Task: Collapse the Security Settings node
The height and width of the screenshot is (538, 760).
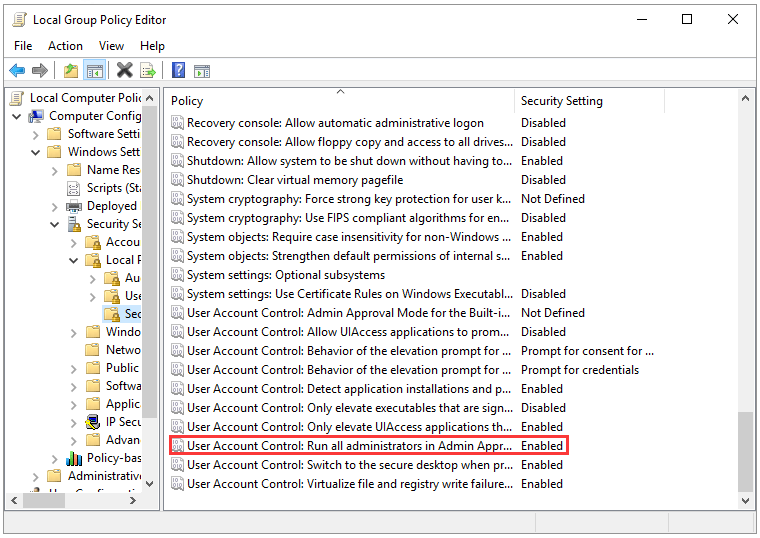Action: [x=54, y=225]
